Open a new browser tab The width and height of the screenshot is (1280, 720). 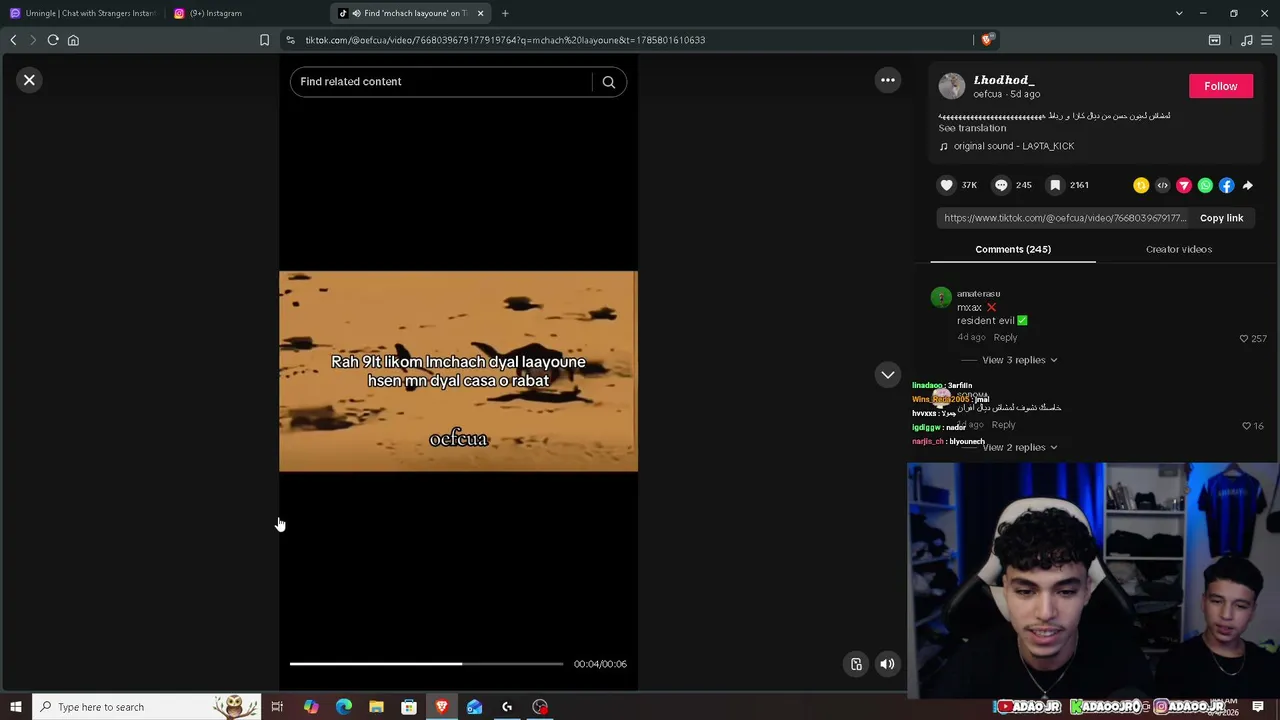pos(505,13)
